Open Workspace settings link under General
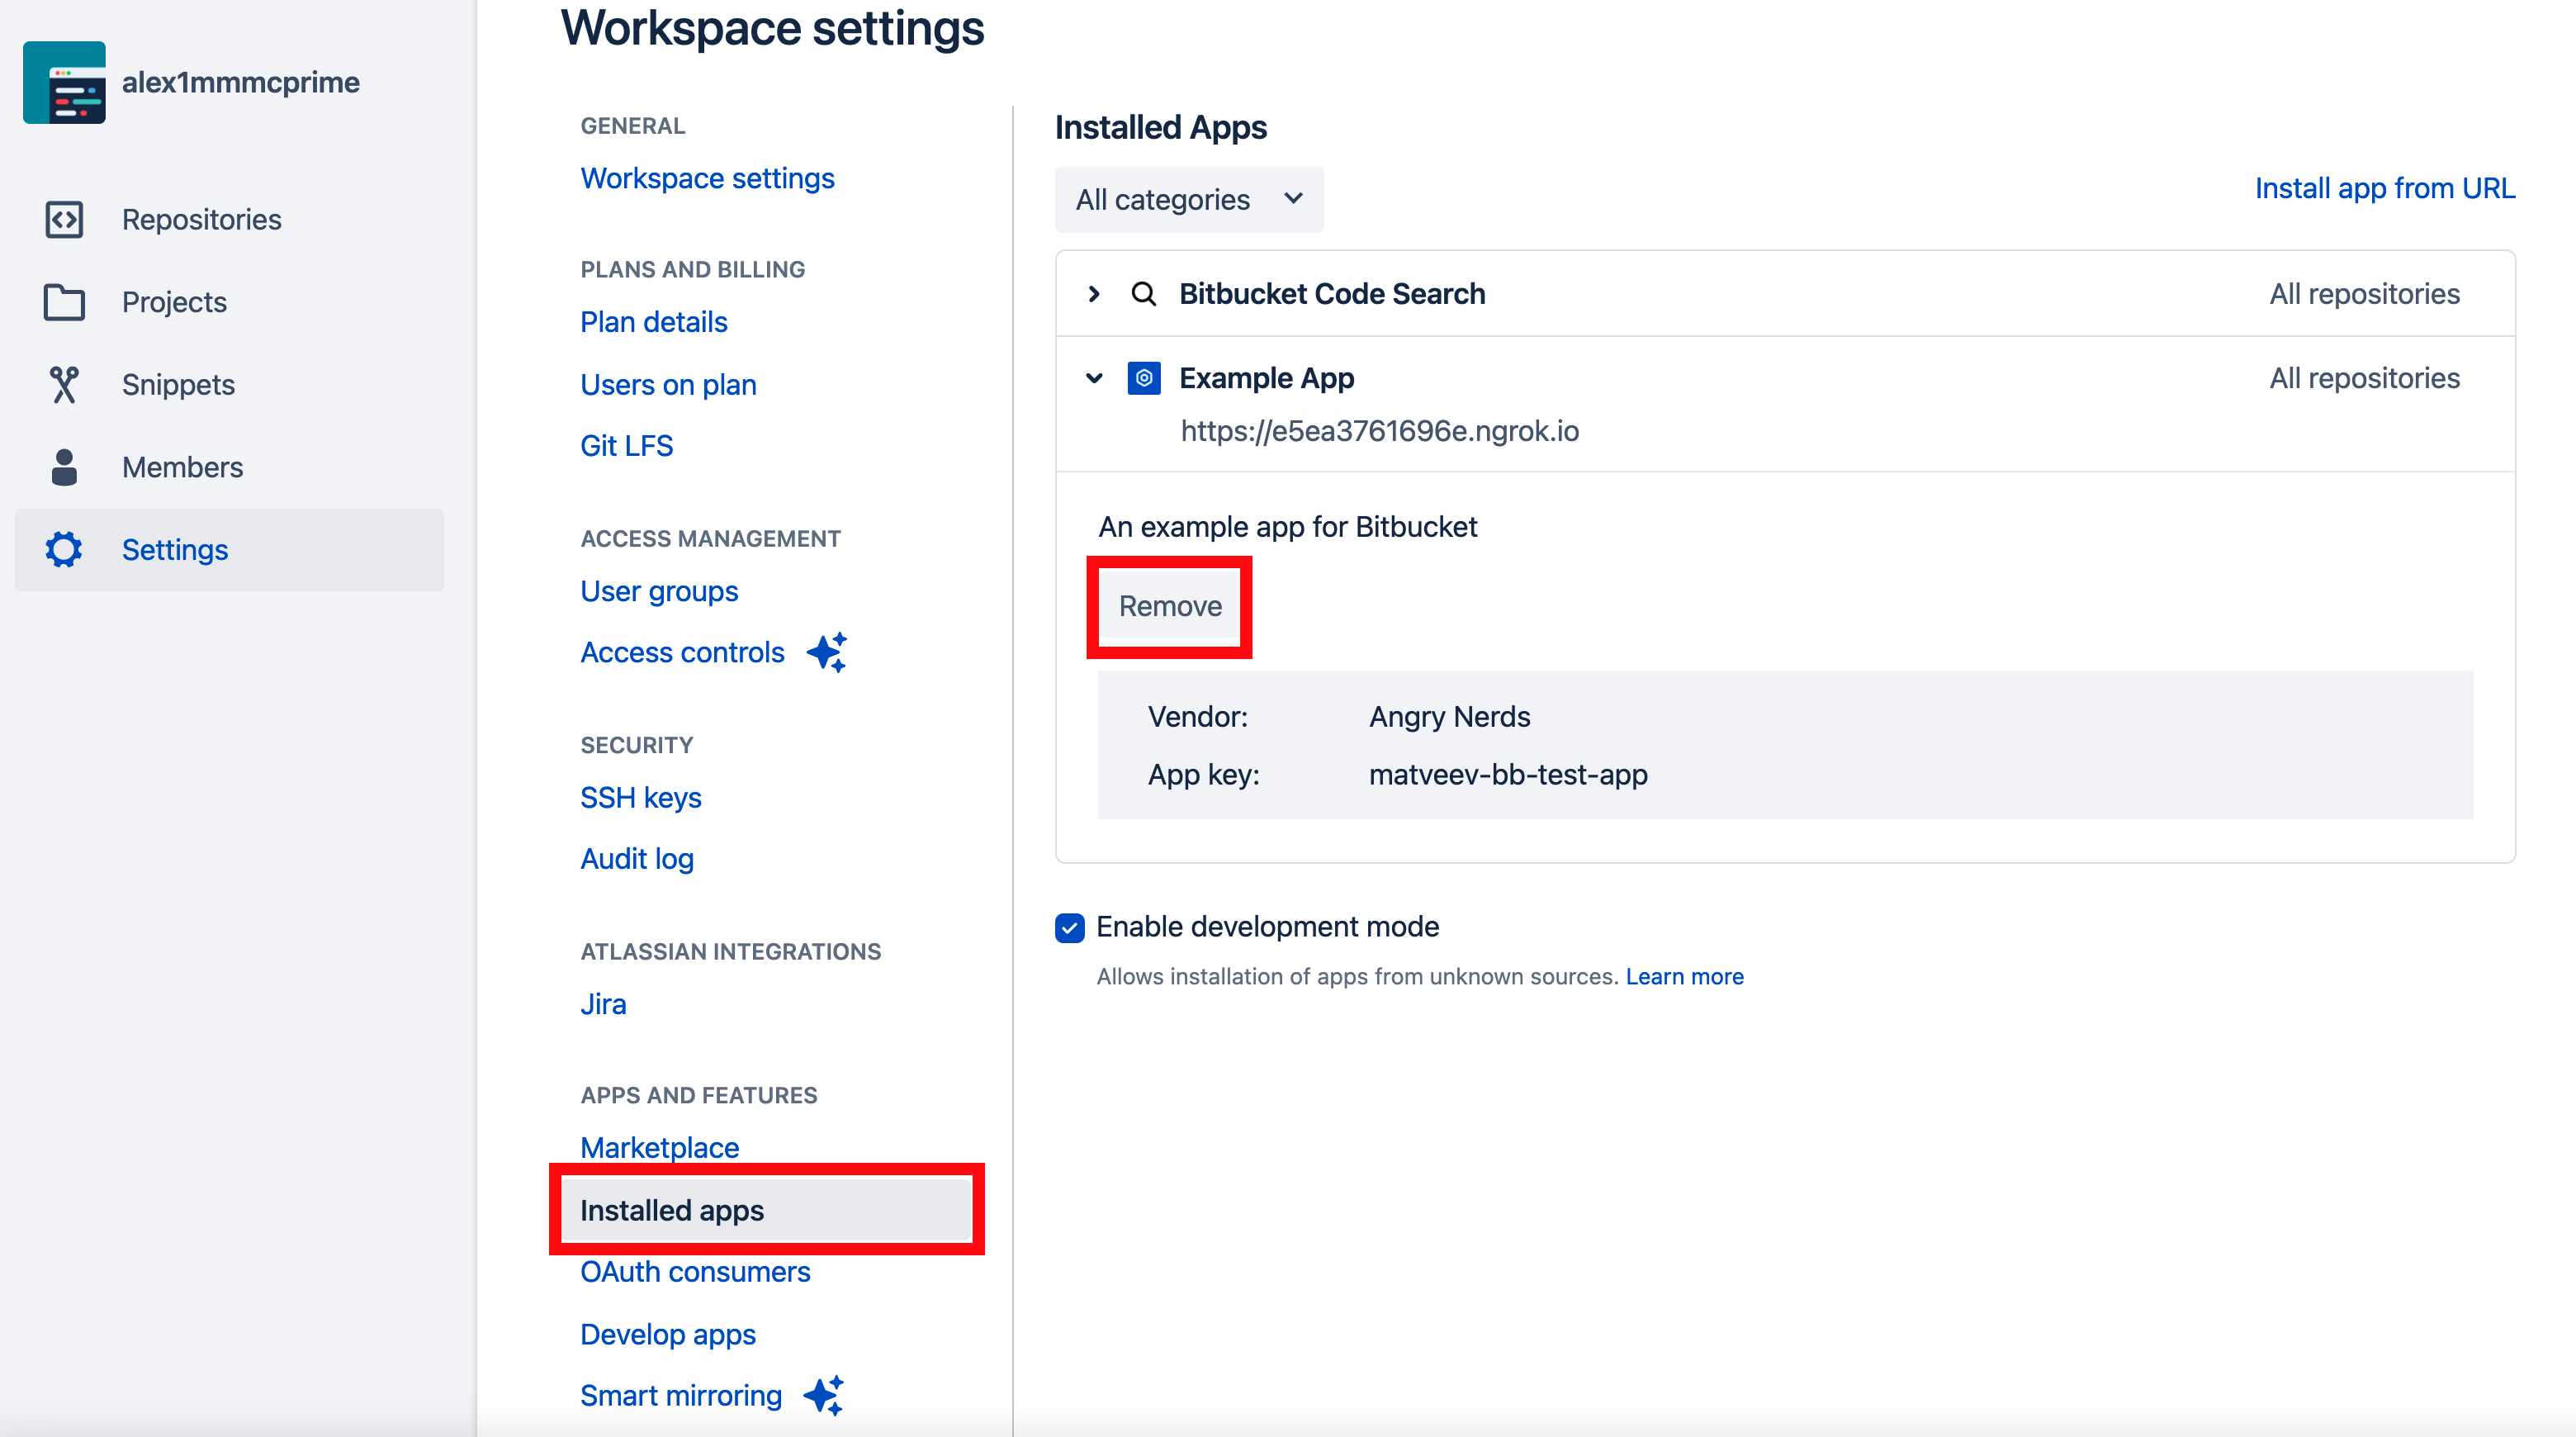 pos(707,178)
